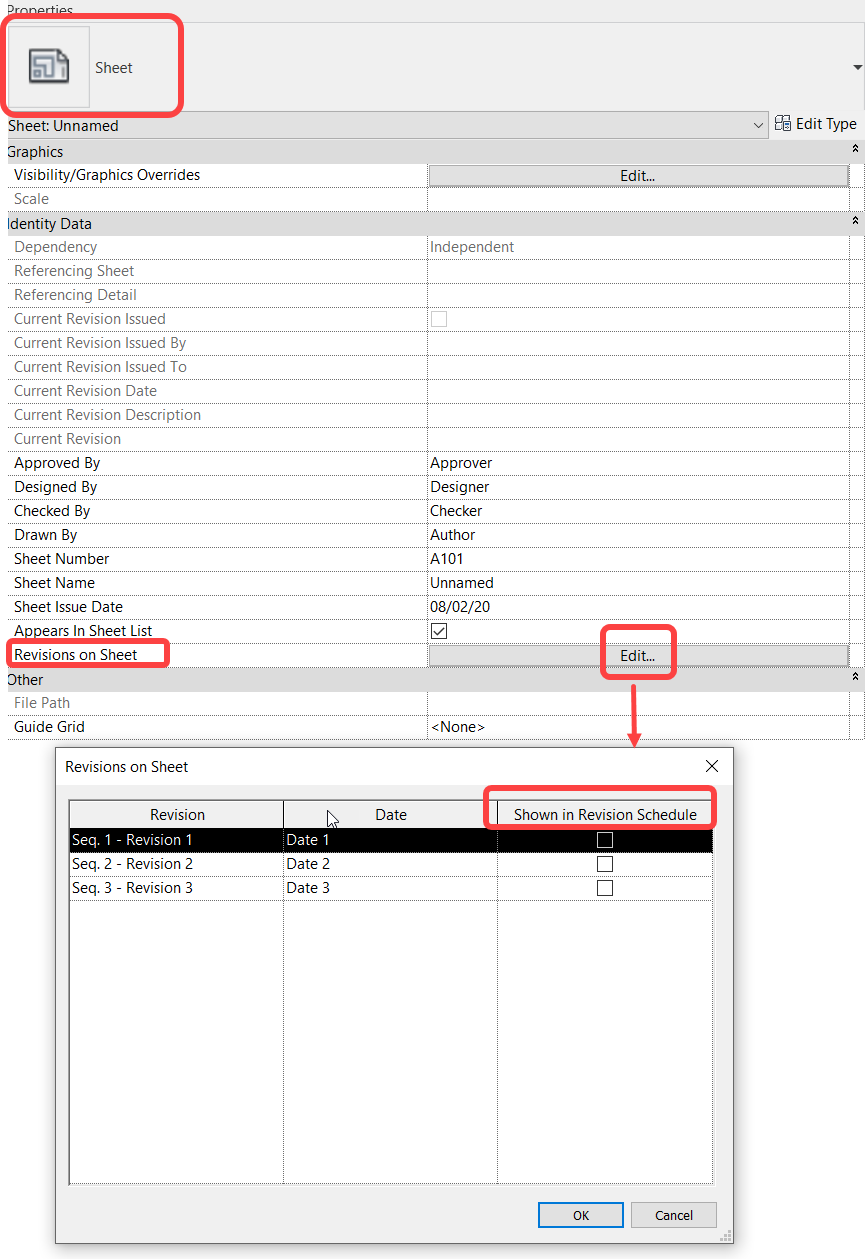865x1259 pixels.
Task: Cancel the Revisions on Sheet dialog
Action: click(673, 1215)
